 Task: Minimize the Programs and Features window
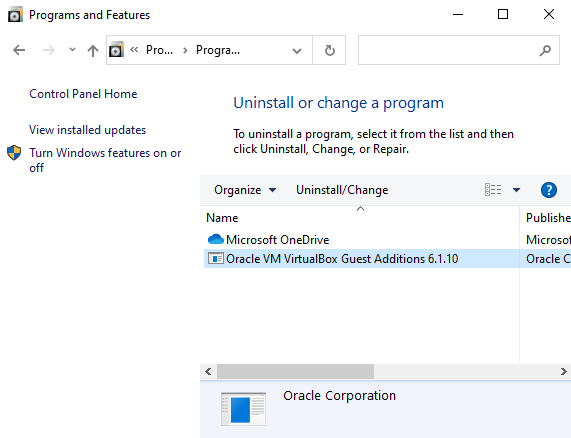[458, 15]
